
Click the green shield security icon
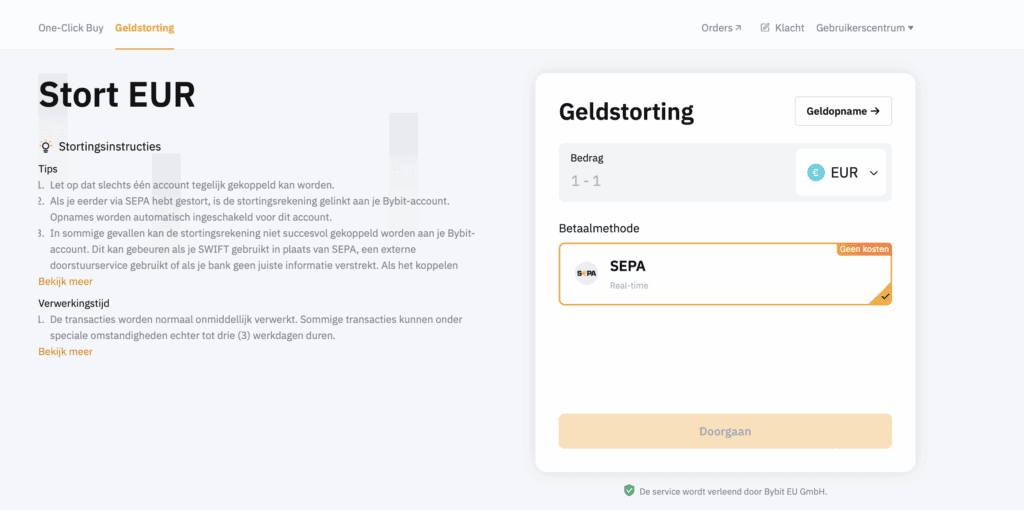pyautogui.click(x=629, y=491)
